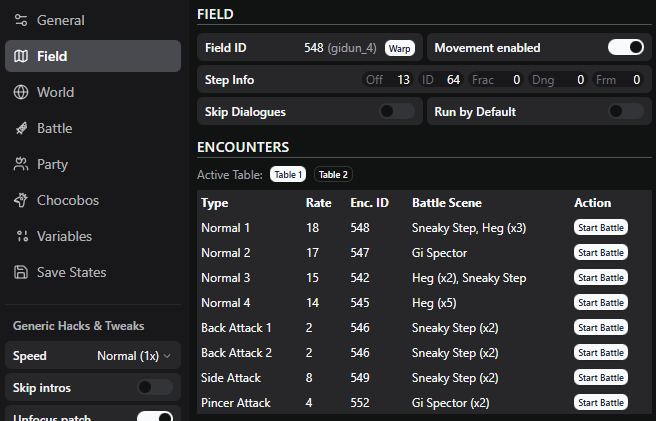
Task: Open the General section
Action: point(93,20)
